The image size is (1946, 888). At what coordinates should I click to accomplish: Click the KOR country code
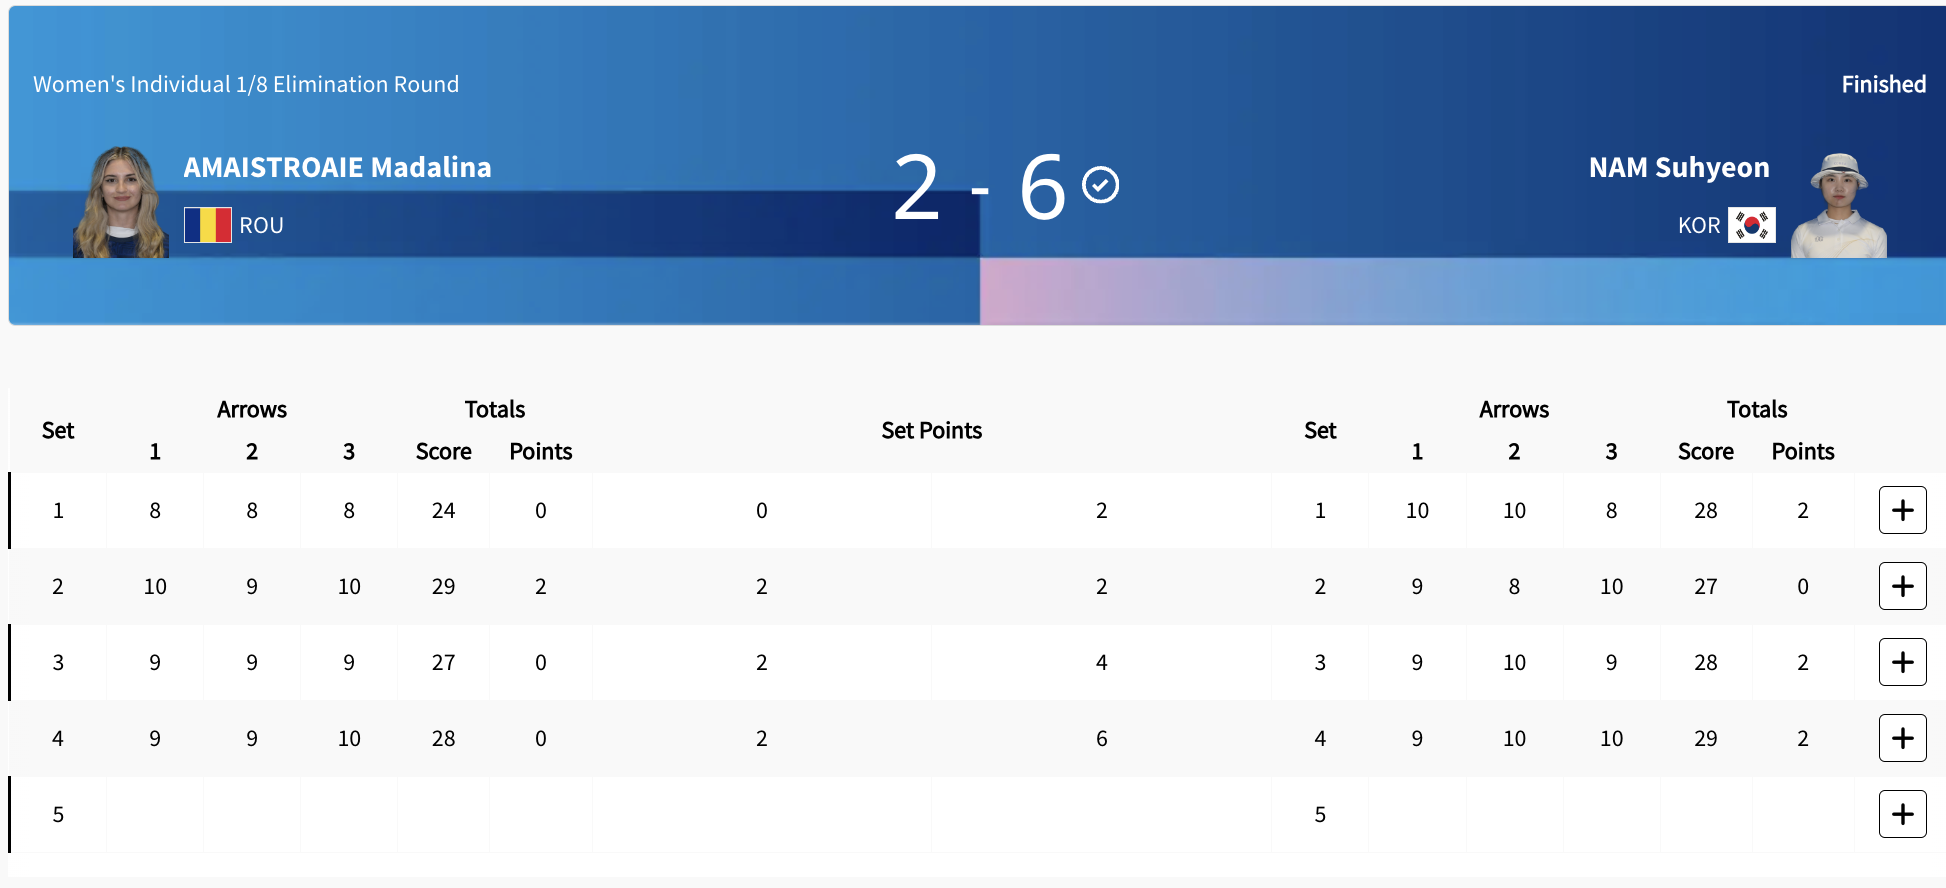tap(1698, 226)
